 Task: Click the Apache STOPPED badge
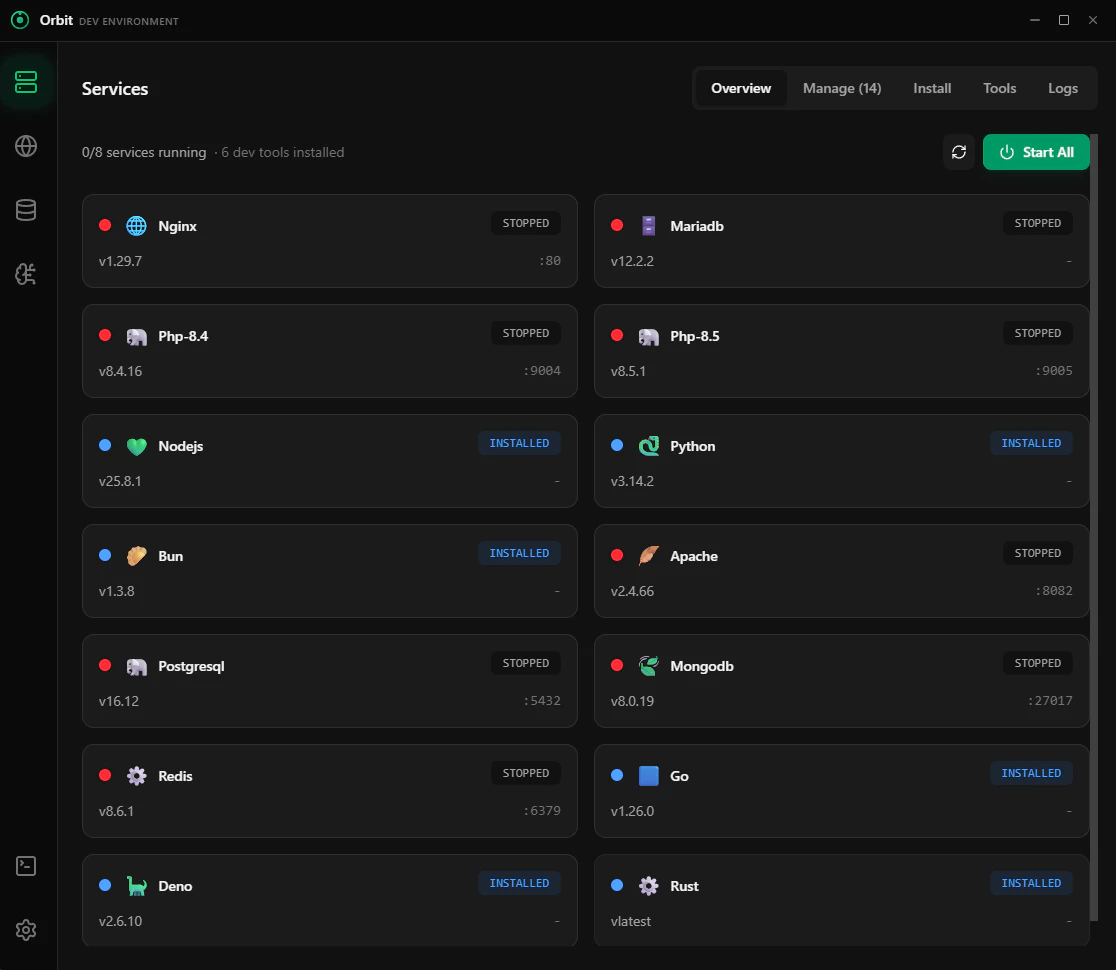coord(1038,553)
